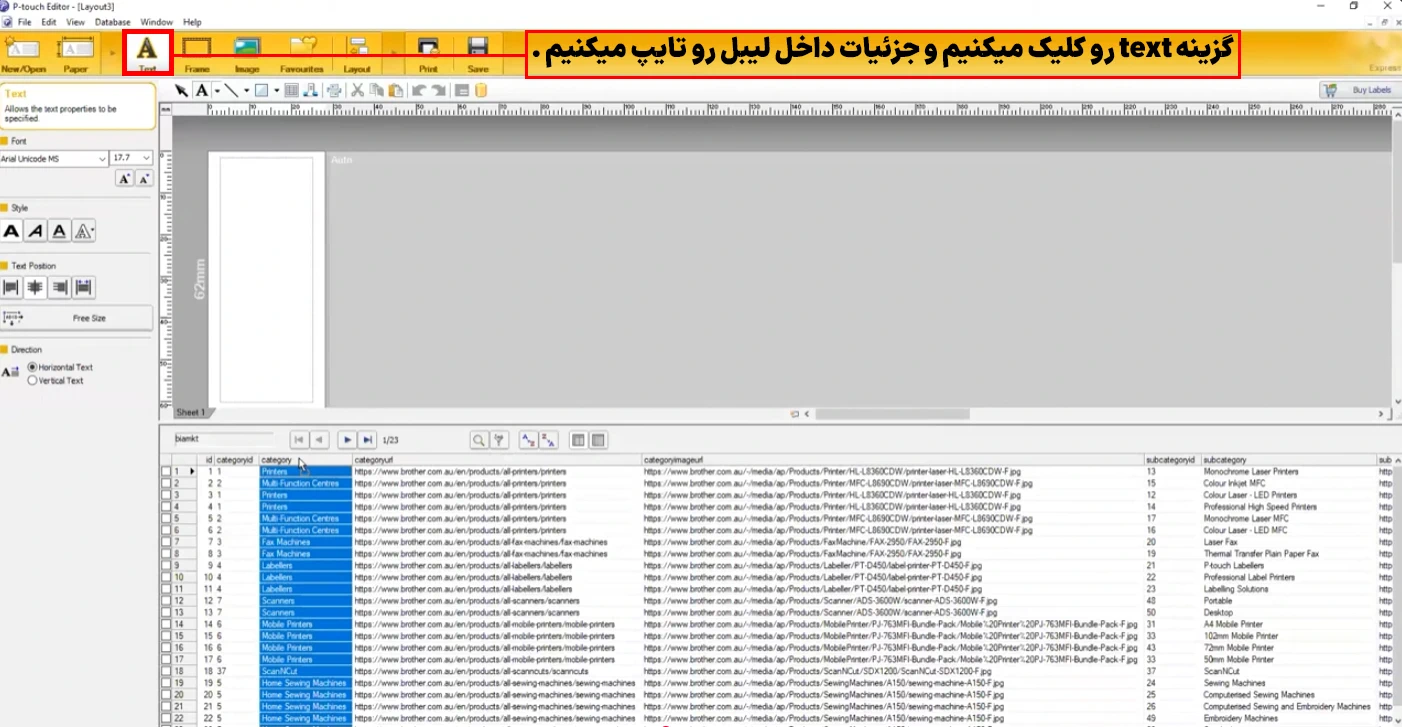
Task: Expand the rectangle shape dropdown arrow
Action: [277, 90]
